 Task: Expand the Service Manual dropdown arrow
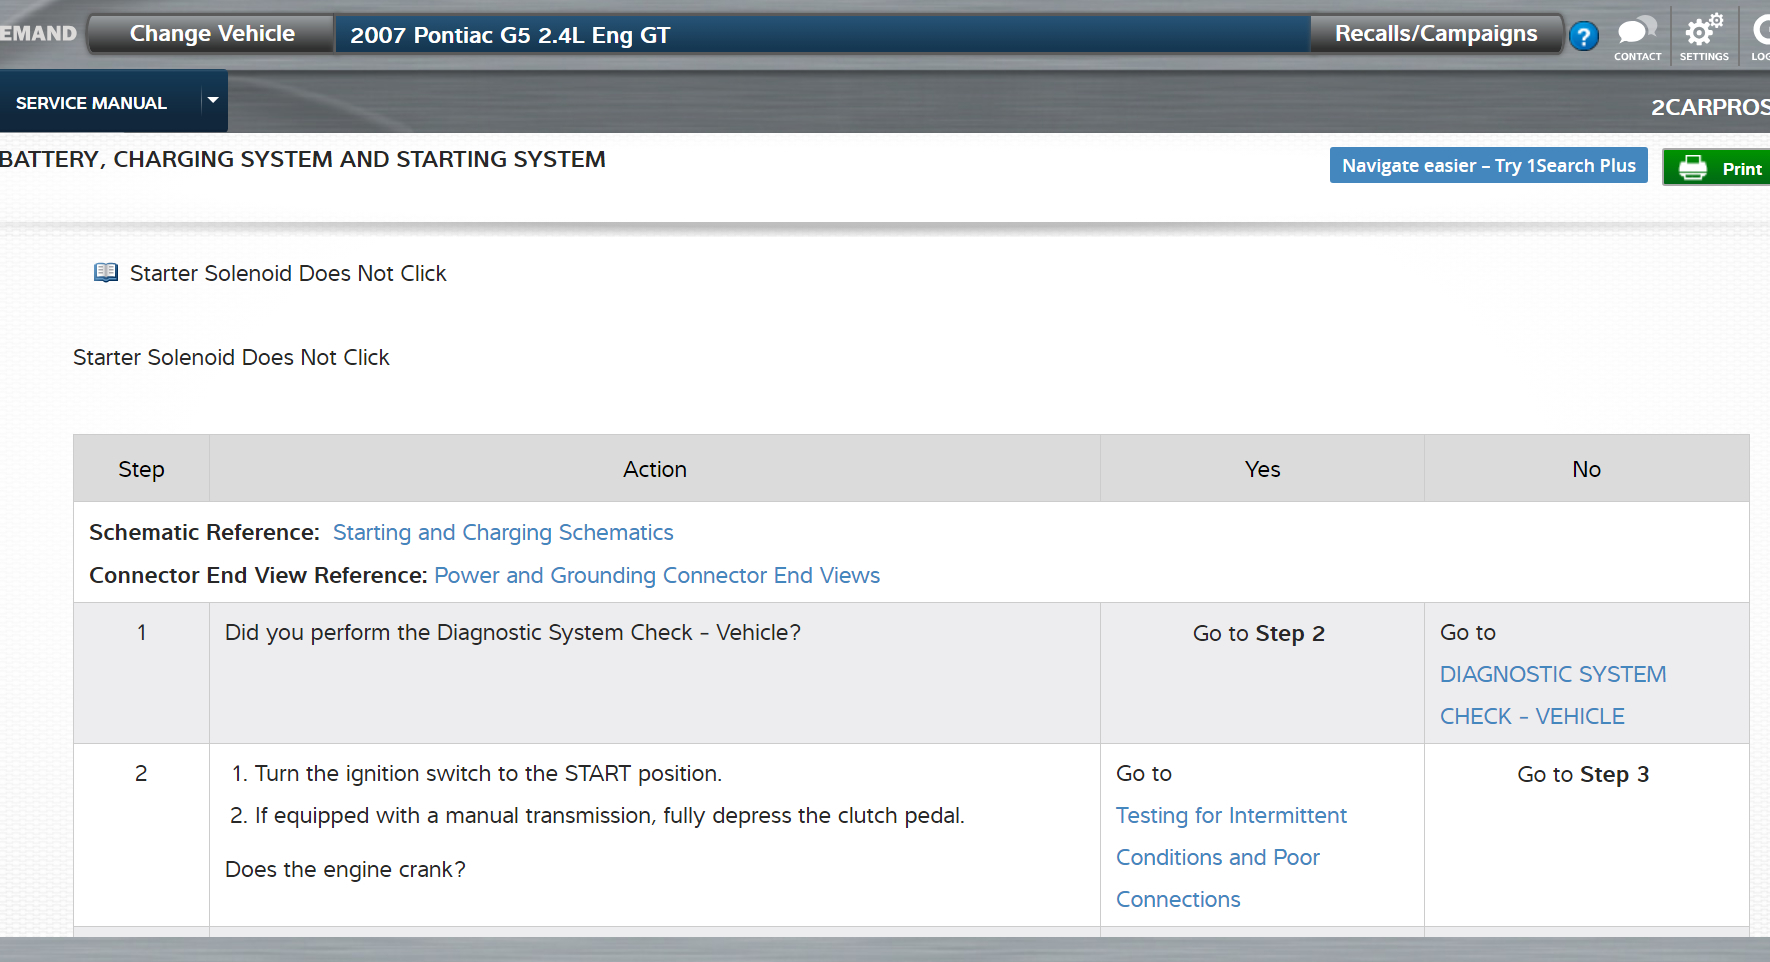pos(213,101)
